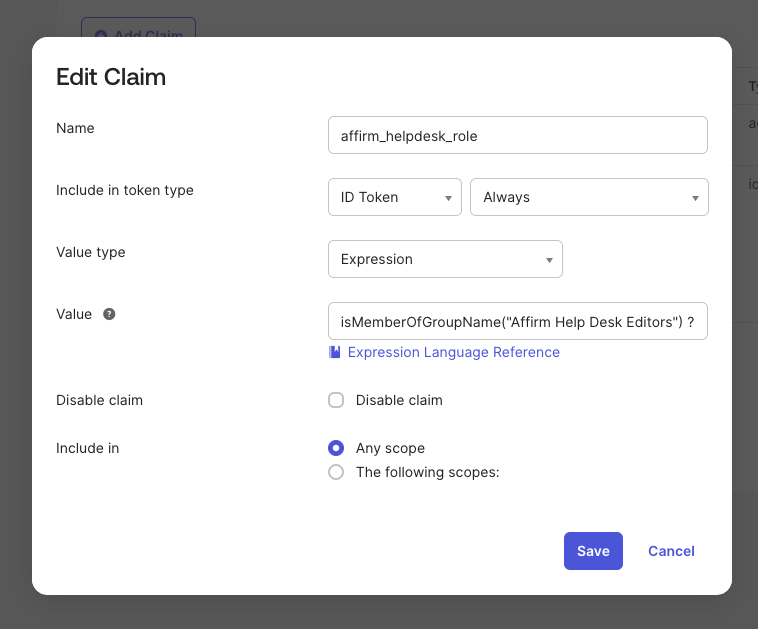Click the Add Claim button behind the dialog
This screenshot has width=758, height=629.
point(138,28)
